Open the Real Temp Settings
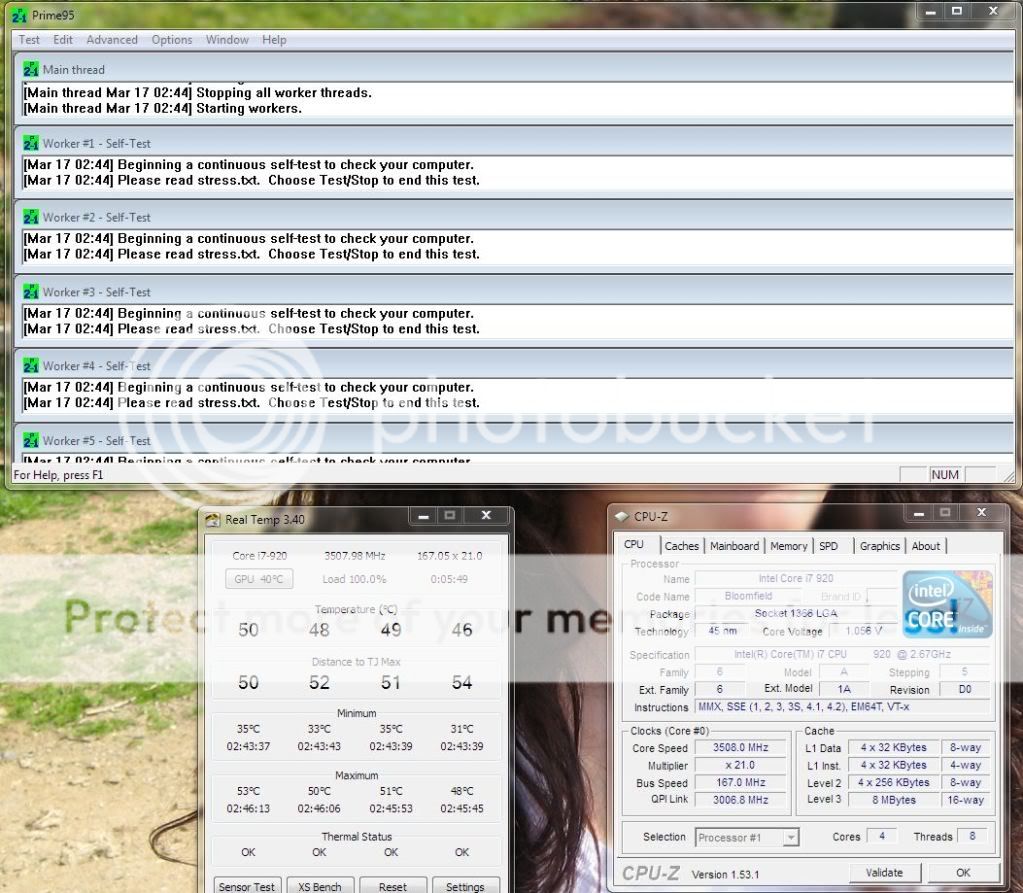Viewport: 1023px width, 893px height. [x=466, y=886]
